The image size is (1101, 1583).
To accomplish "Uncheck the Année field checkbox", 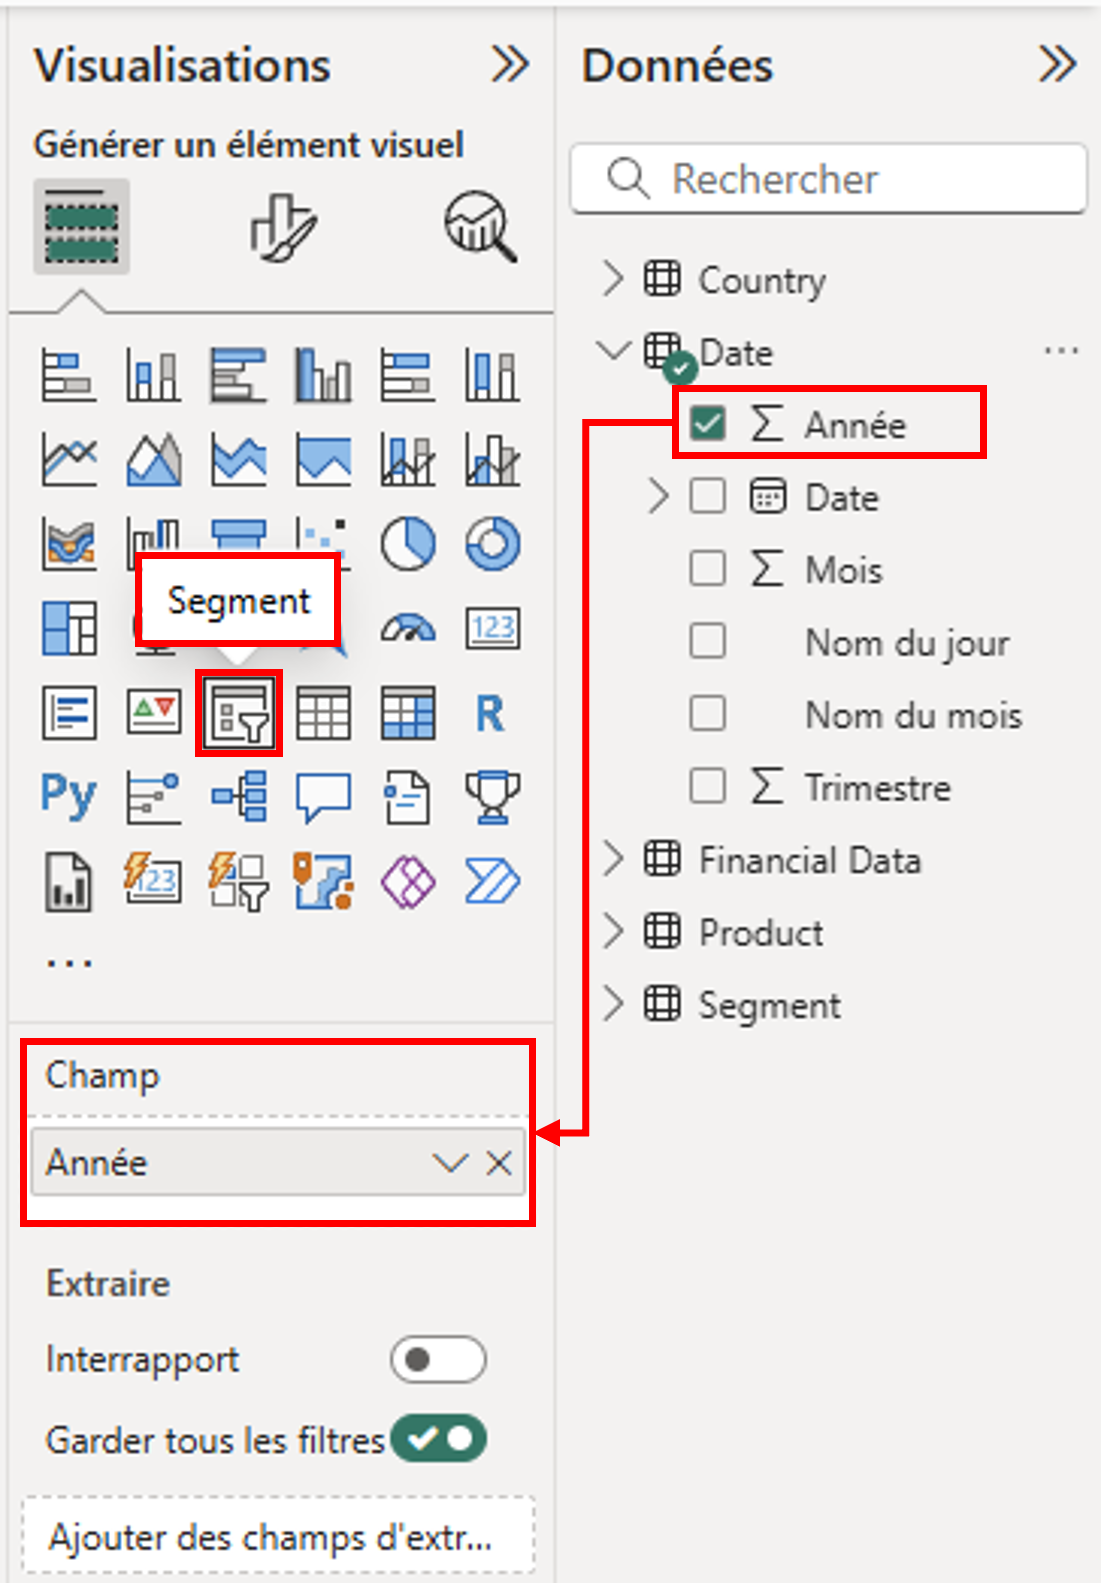I will tap(708, 424).
